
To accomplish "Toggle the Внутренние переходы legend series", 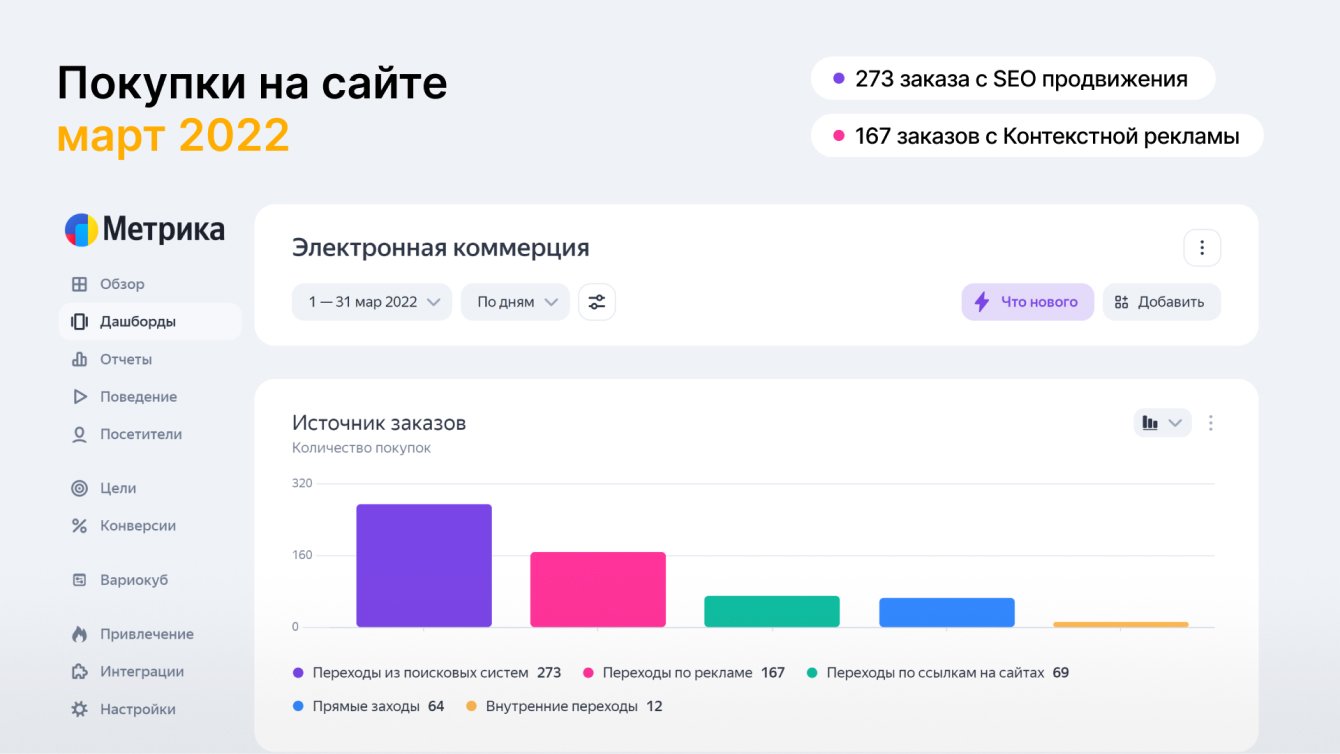I will click(564, 706).
